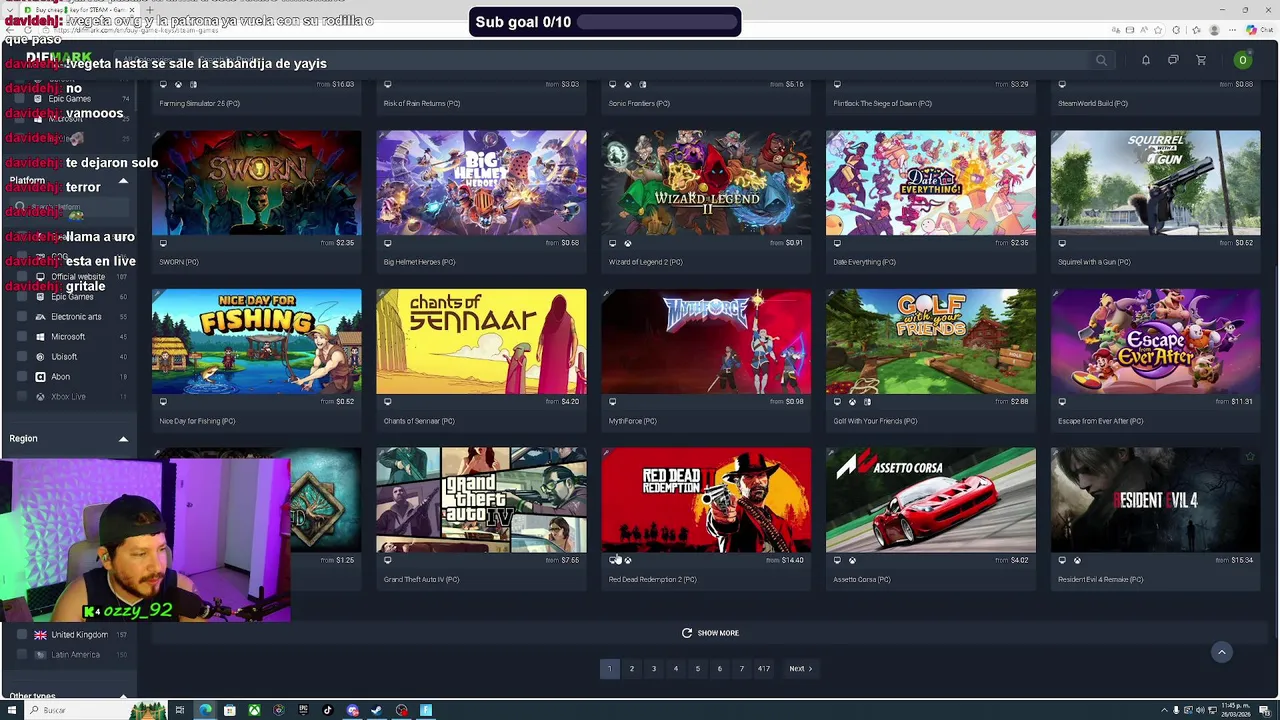Open the Chants of Sennaar thumbnail
Image resolution: width=1280 pixels, height=720 pixels.
481,342
